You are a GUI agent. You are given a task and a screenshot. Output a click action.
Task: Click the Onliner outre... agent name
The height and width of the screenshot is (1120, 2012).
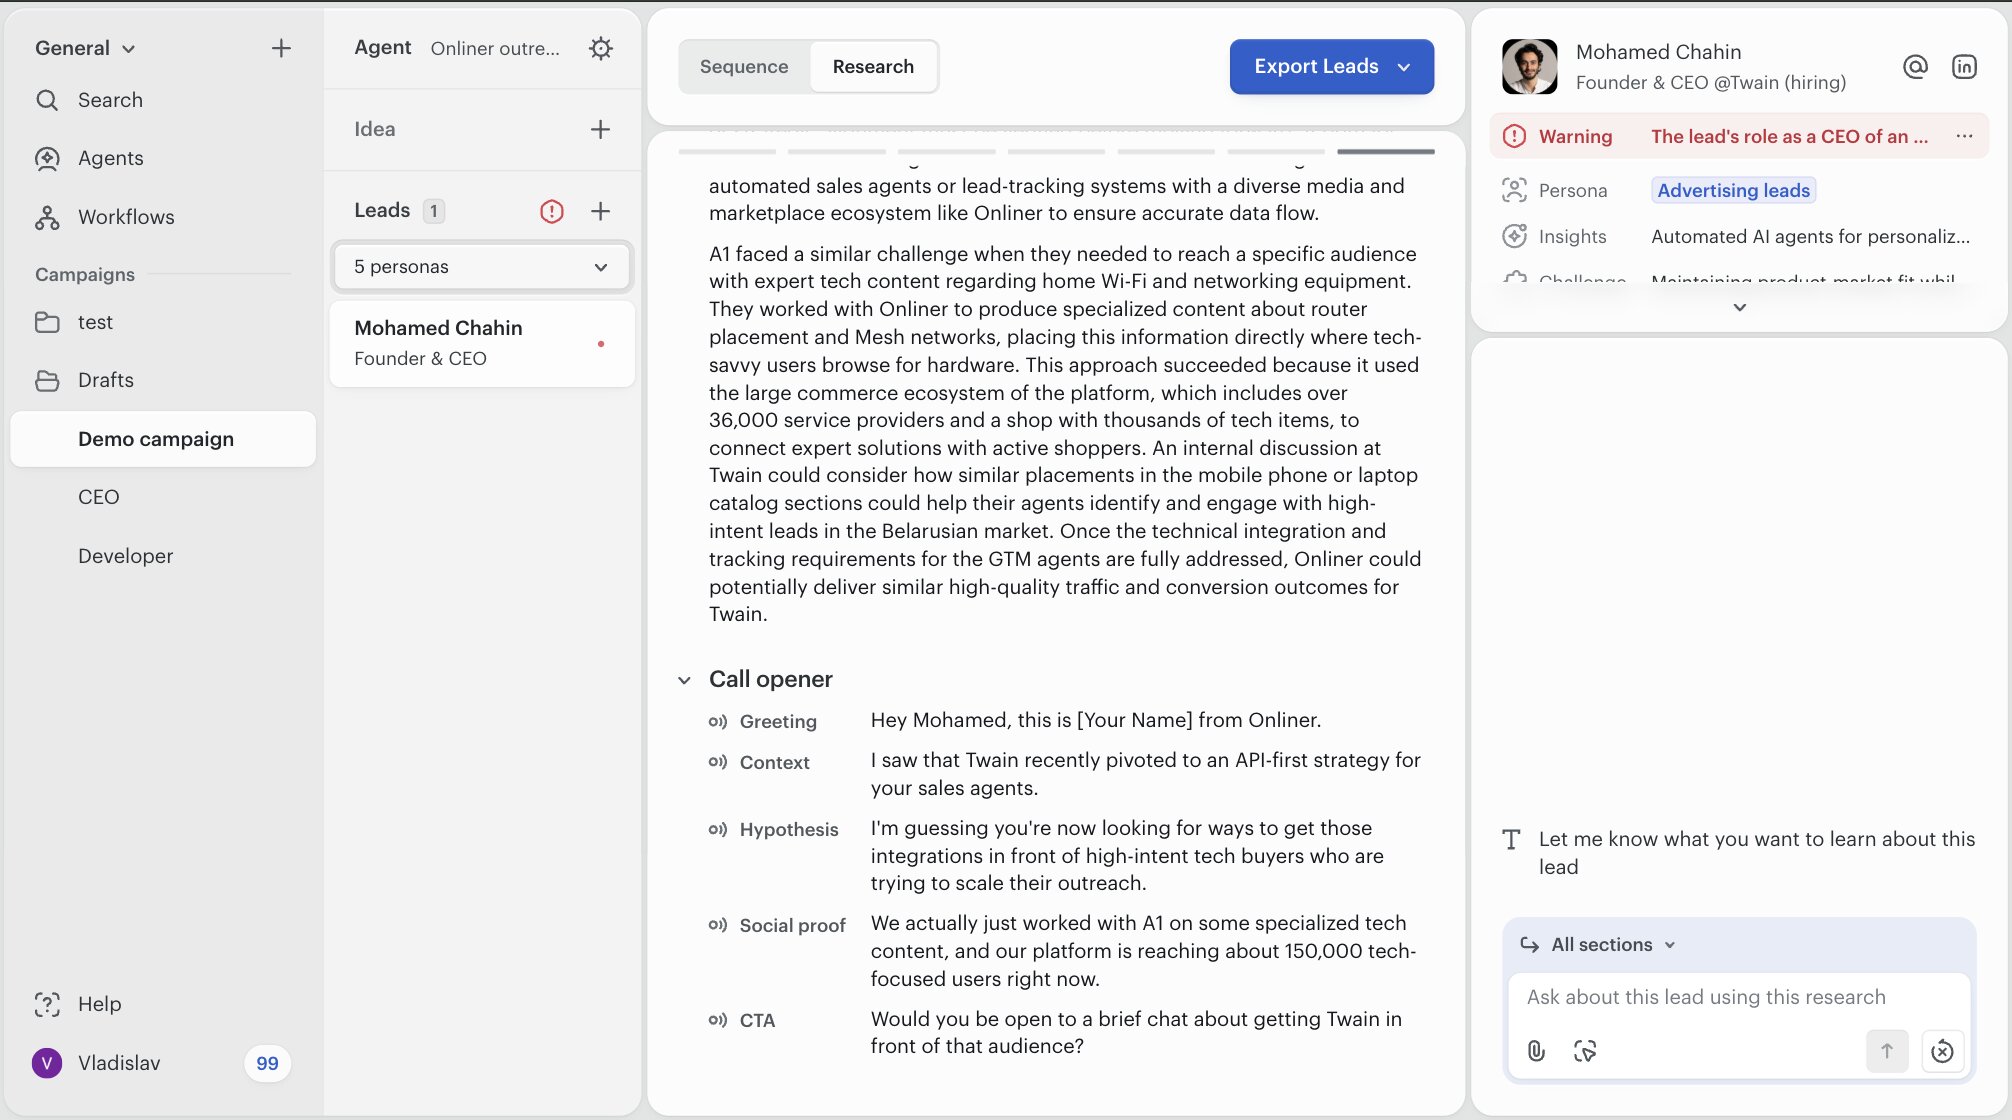point(495,48)
